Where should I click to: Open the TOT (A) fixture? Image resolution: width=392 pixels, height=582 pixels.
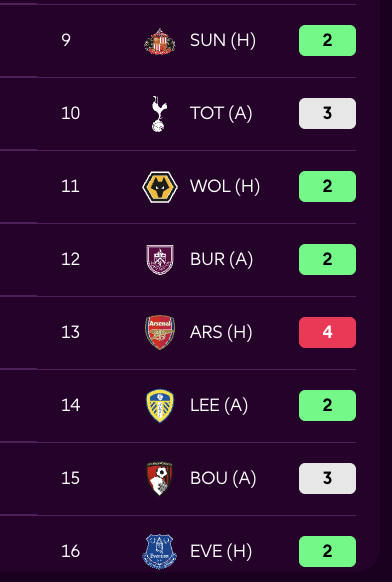coord(221,114)
